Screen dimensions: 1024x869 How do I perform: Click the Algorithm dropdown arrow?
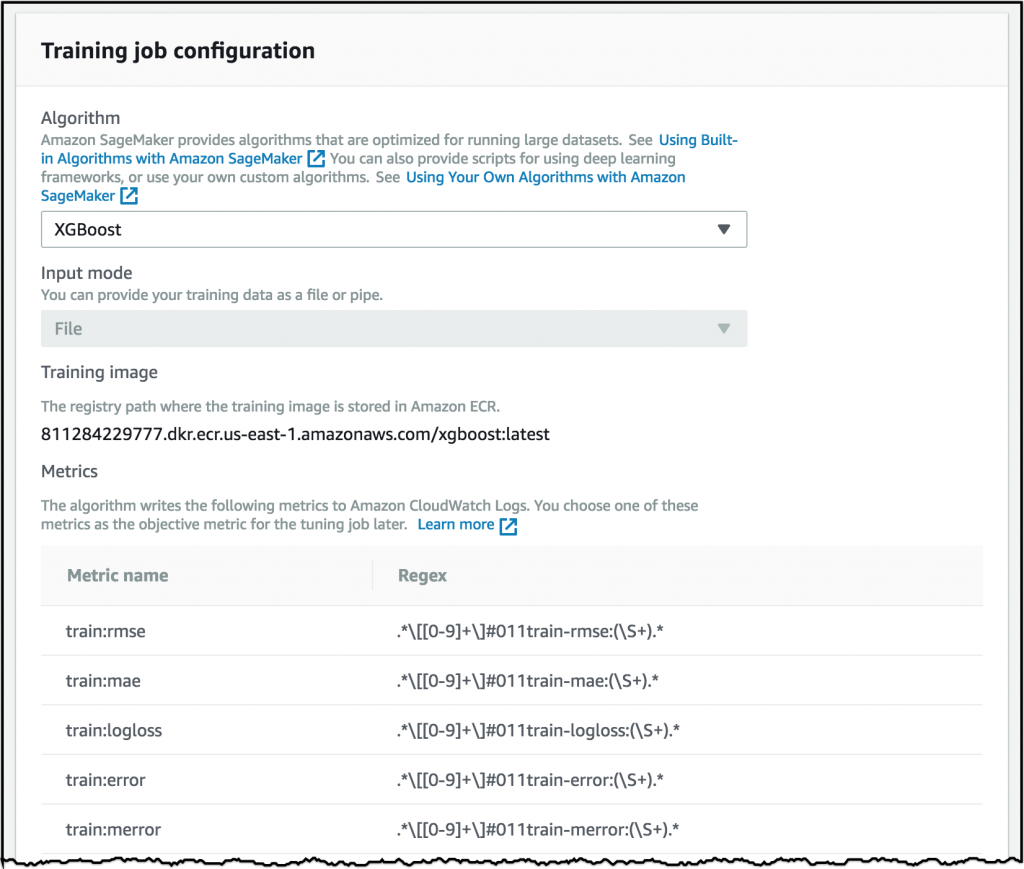[724, 229]
